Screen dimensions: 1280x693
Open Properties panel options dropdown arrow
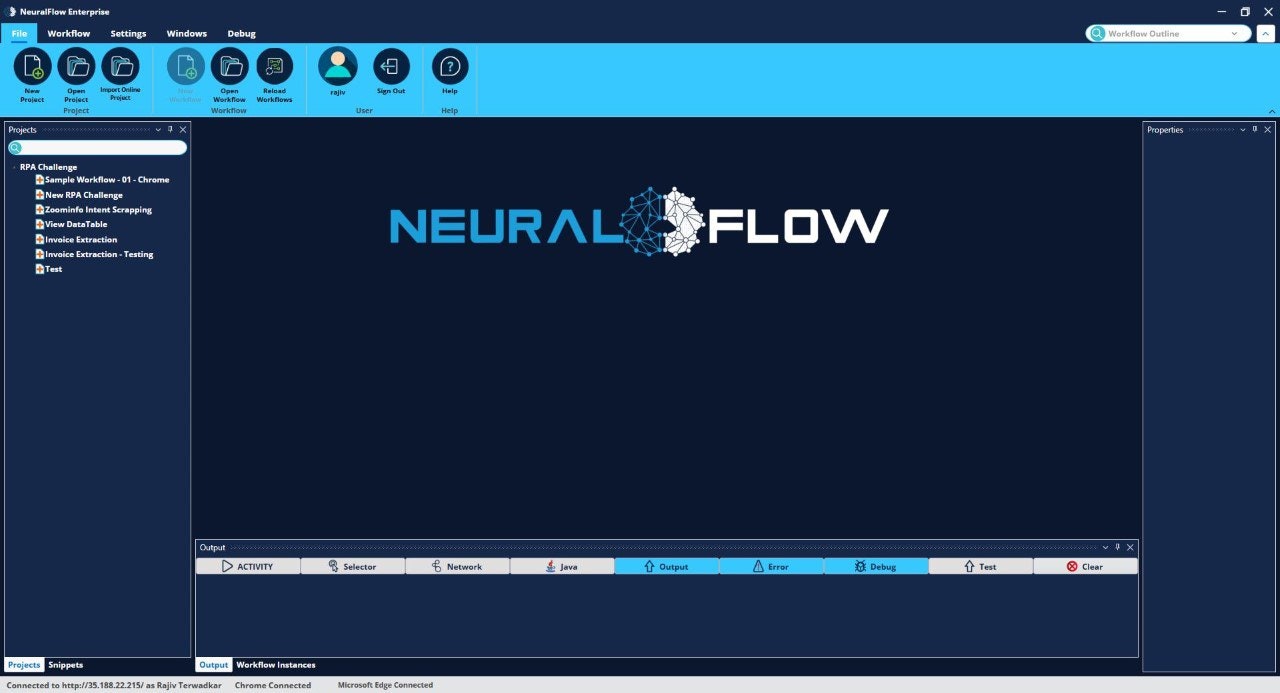coord(1243,129)
